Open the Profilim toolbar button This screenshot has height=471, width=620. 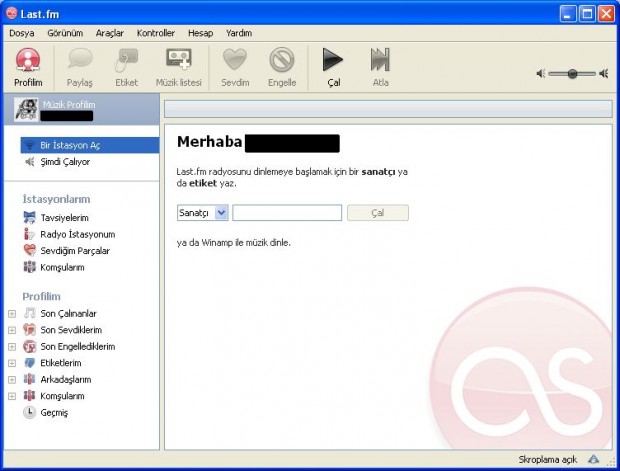tap(28, 67)
